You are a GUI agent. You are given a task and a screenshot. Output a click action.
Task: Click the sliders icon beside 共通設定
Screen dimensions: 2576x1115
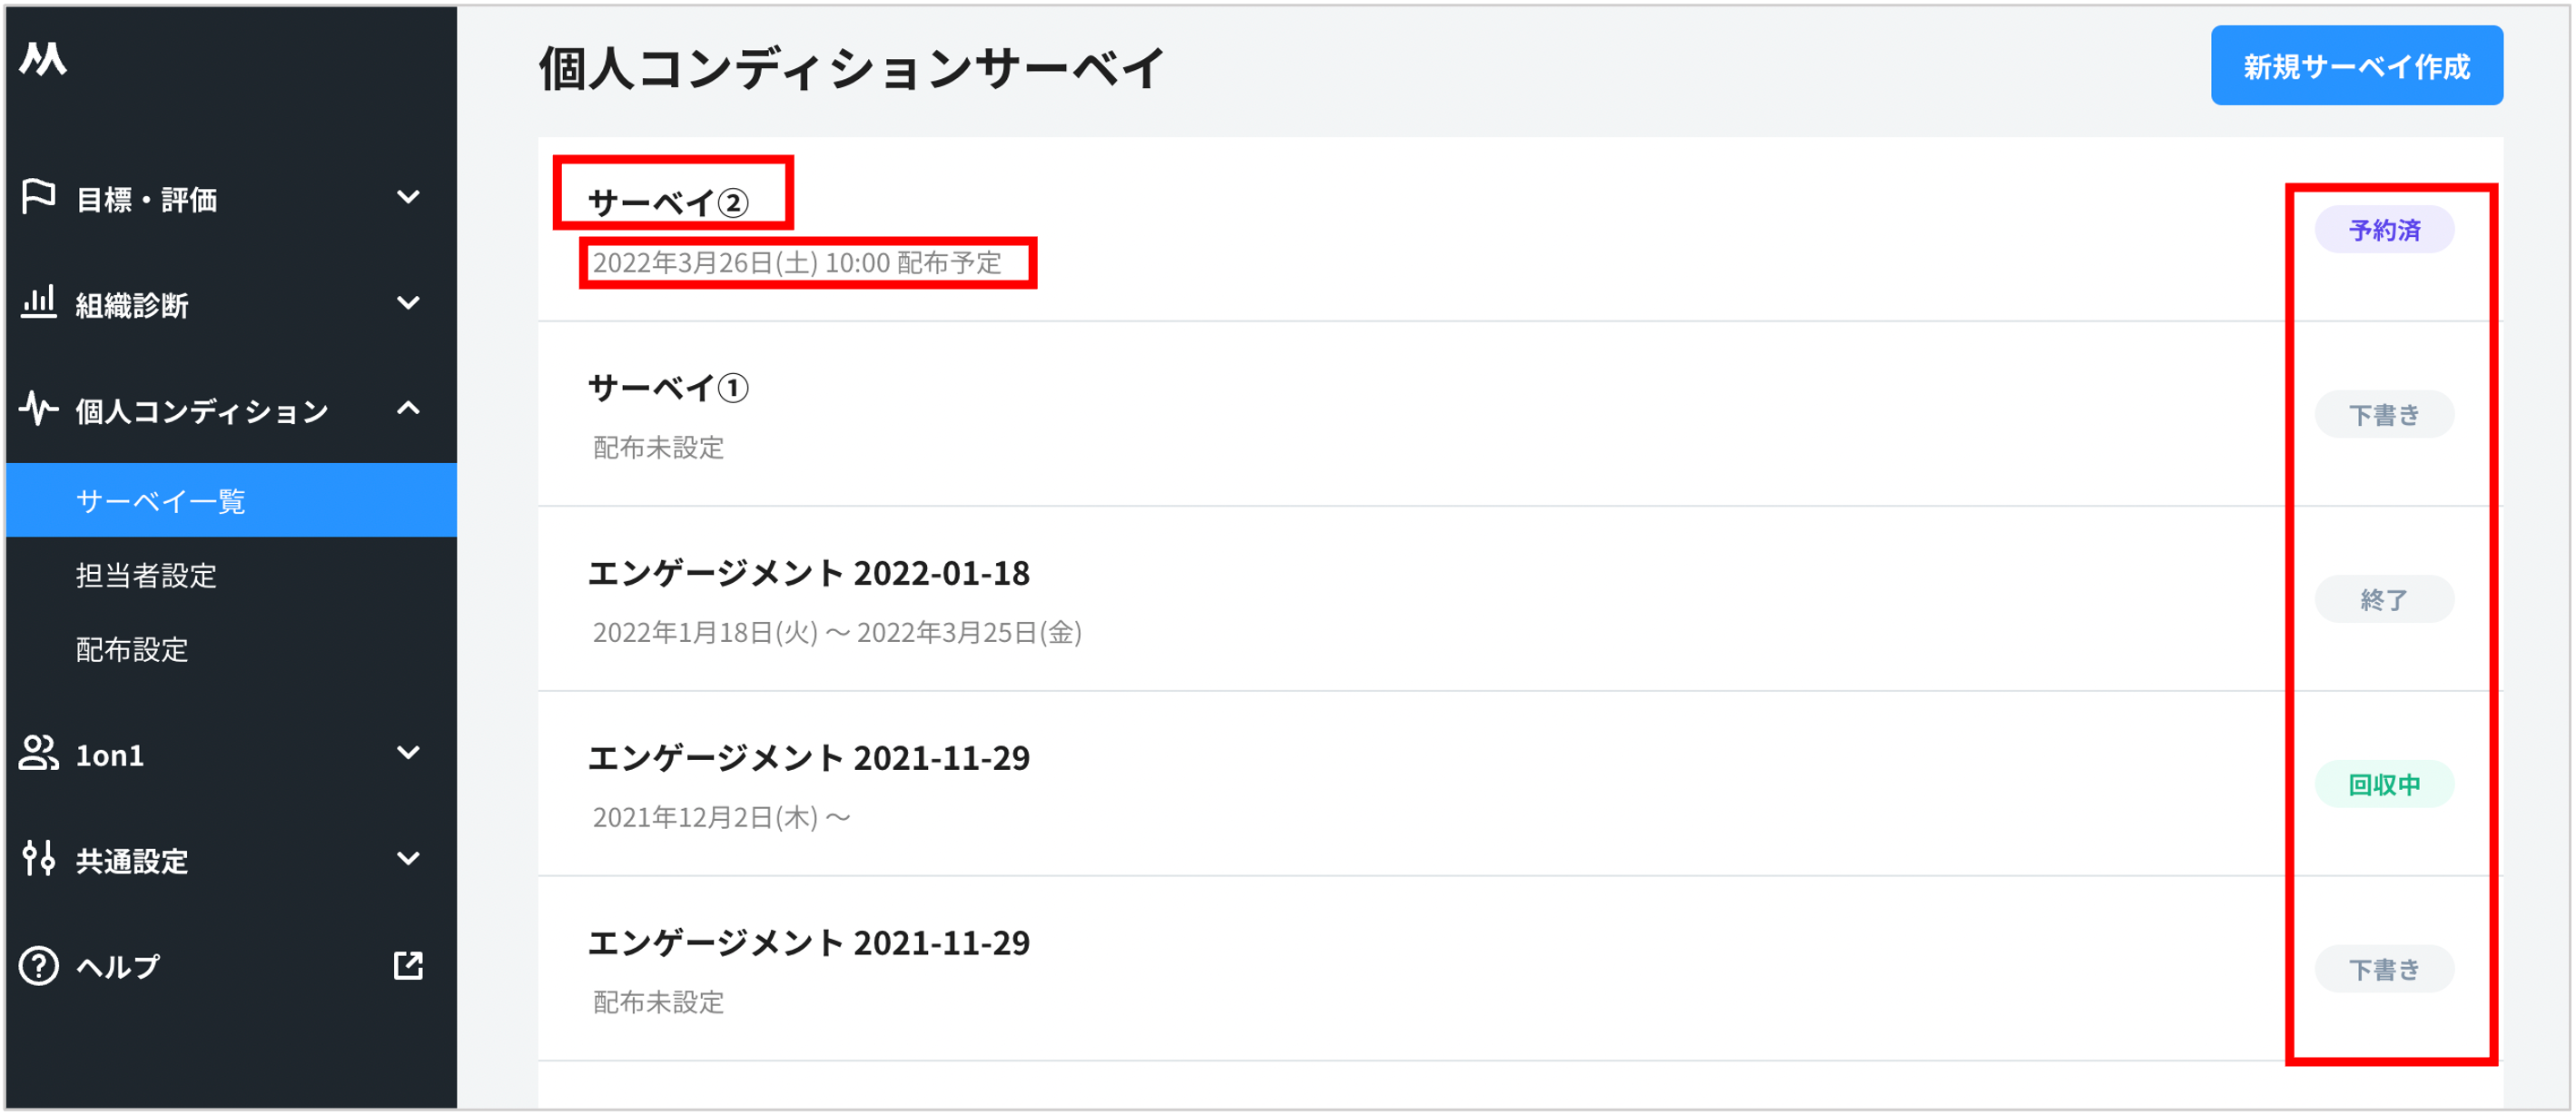click(38, 859)
